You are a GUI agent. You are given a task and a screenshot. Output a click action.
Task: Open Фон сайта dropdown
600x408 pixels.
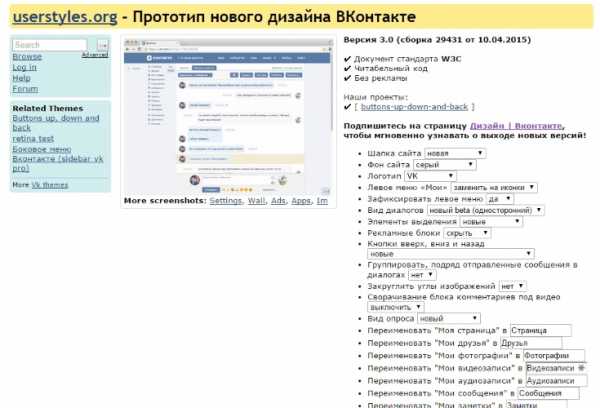pos(445,165)
